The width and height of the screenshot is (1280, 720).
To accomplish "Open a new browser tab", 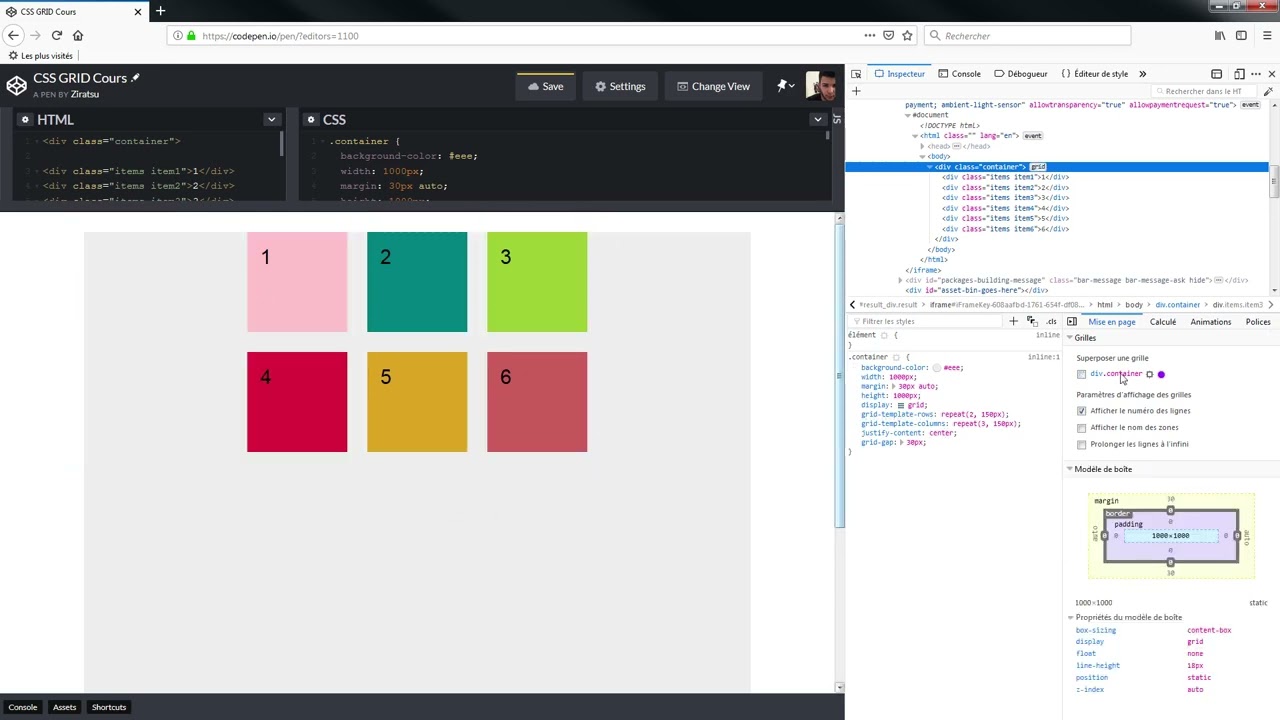I will tap(160, 11).
